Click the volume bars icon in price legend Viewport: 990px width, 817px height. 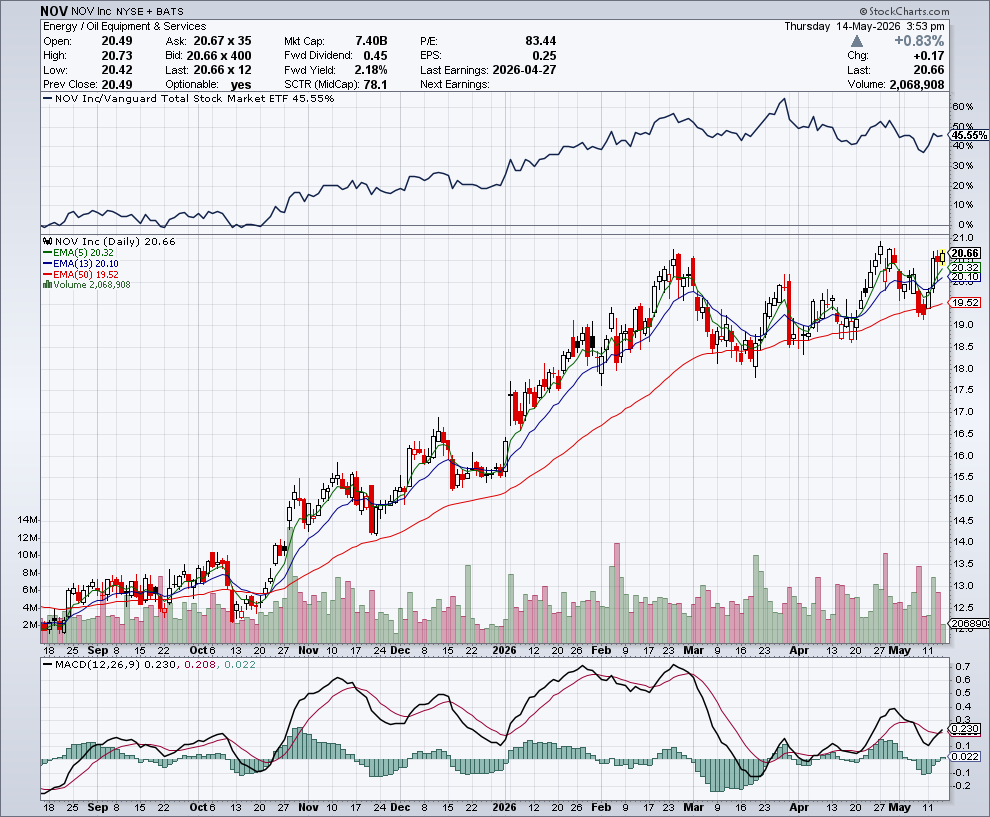point(47,285)
